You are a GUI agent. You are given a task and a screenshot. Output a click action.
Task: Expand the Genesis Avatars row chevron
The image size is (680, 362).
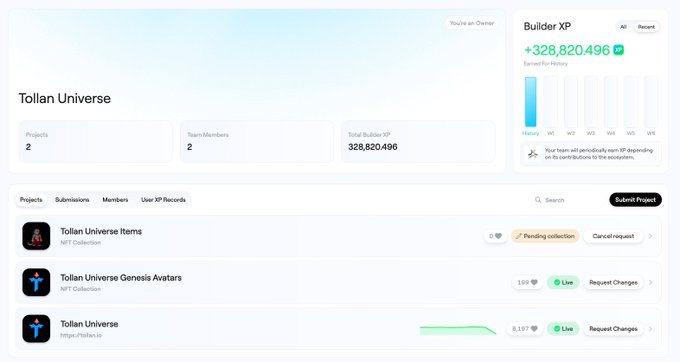651,282
